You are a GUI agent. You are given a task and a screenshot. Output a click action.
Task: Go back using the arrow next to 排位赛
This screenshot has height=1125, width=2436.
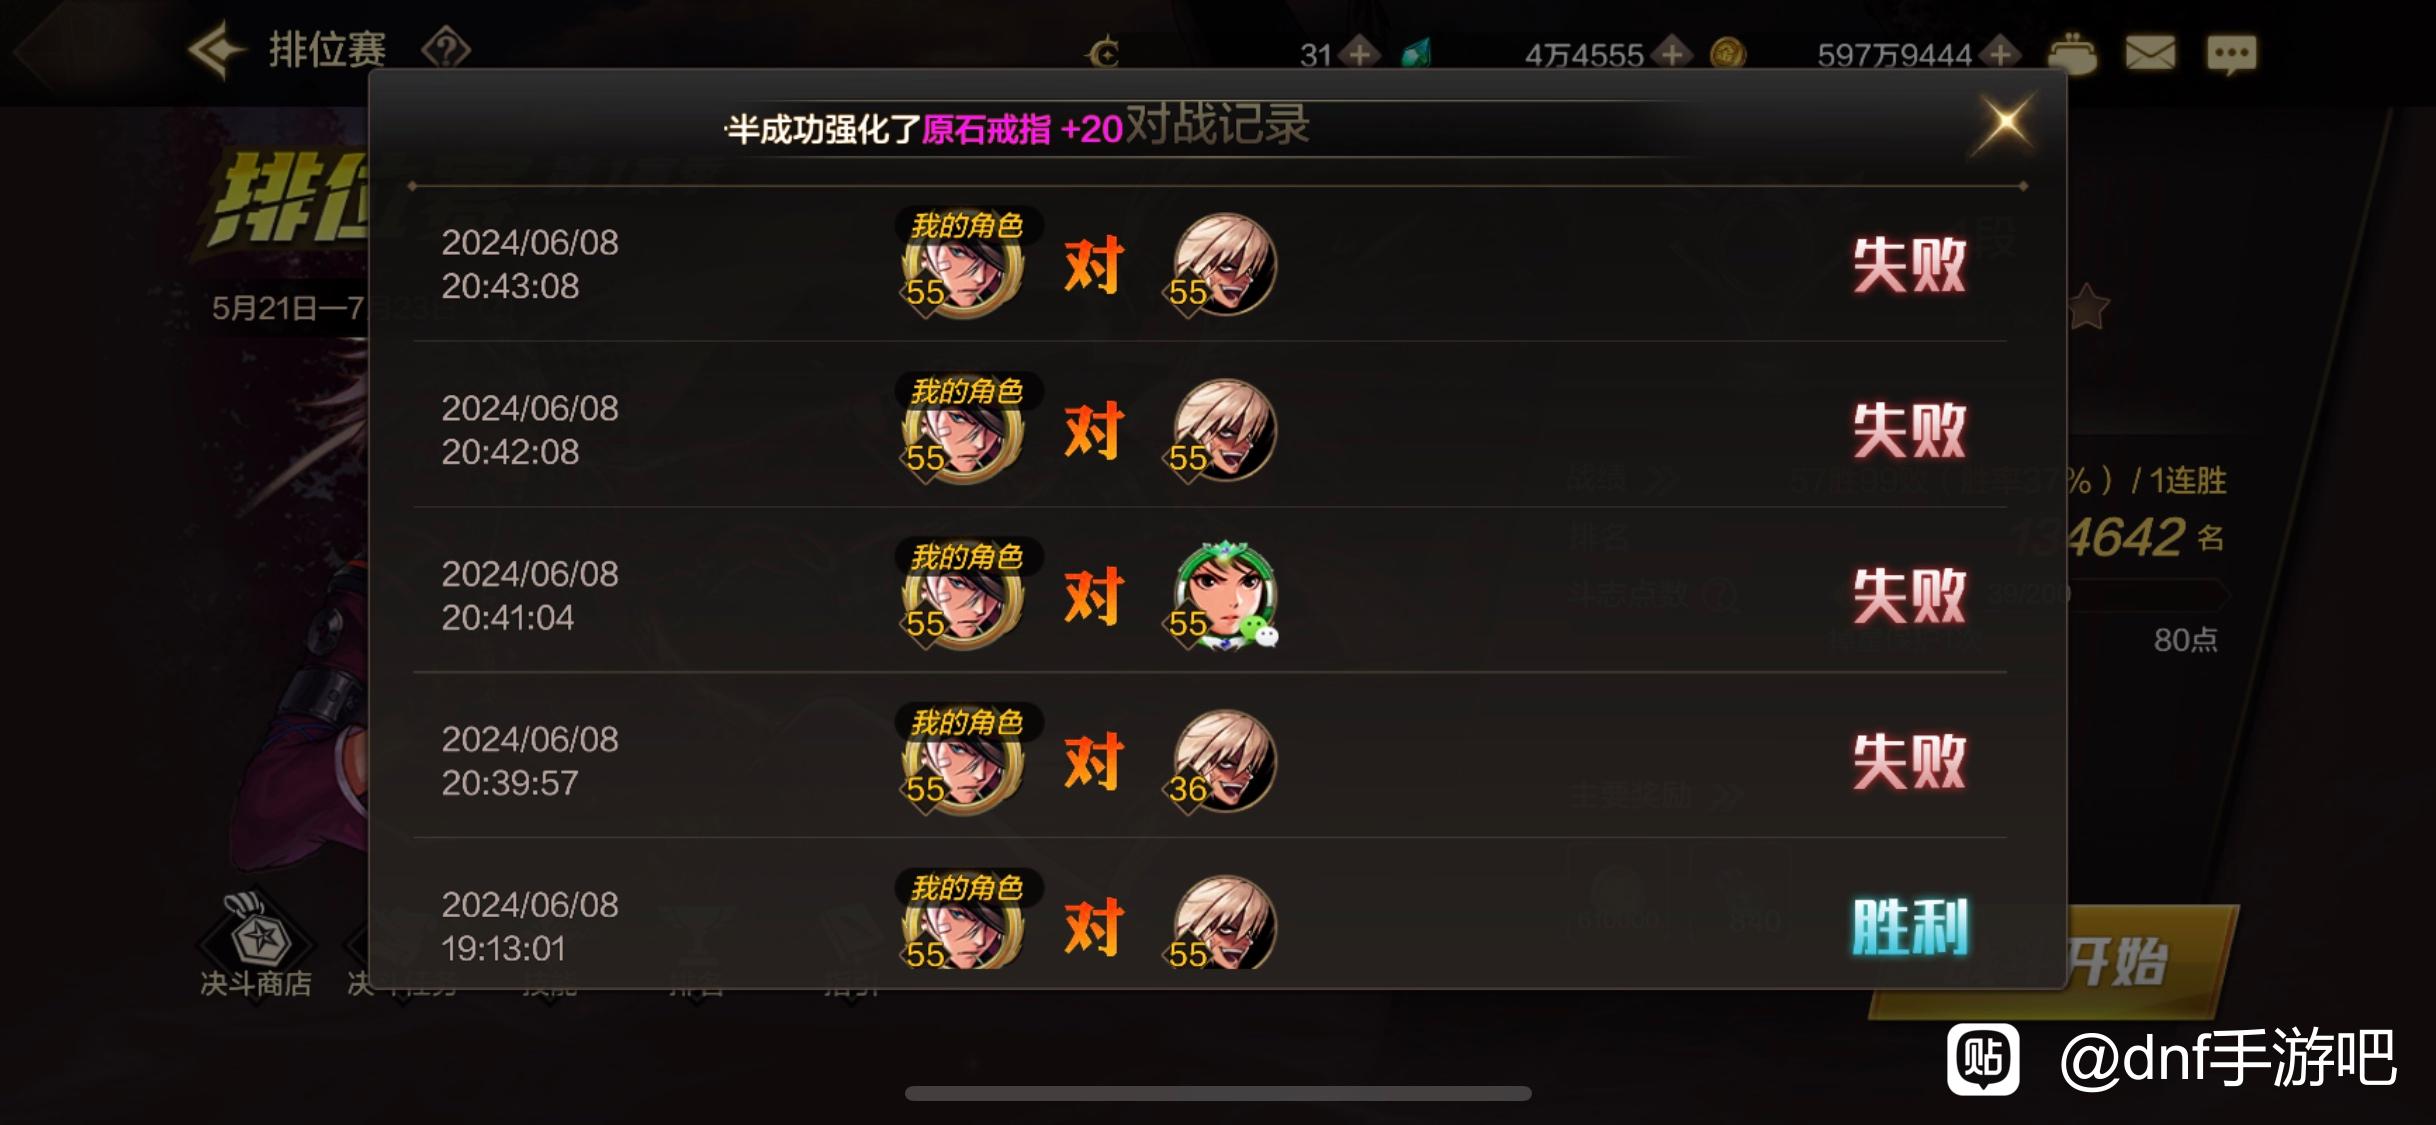click(x=216, y=50)
